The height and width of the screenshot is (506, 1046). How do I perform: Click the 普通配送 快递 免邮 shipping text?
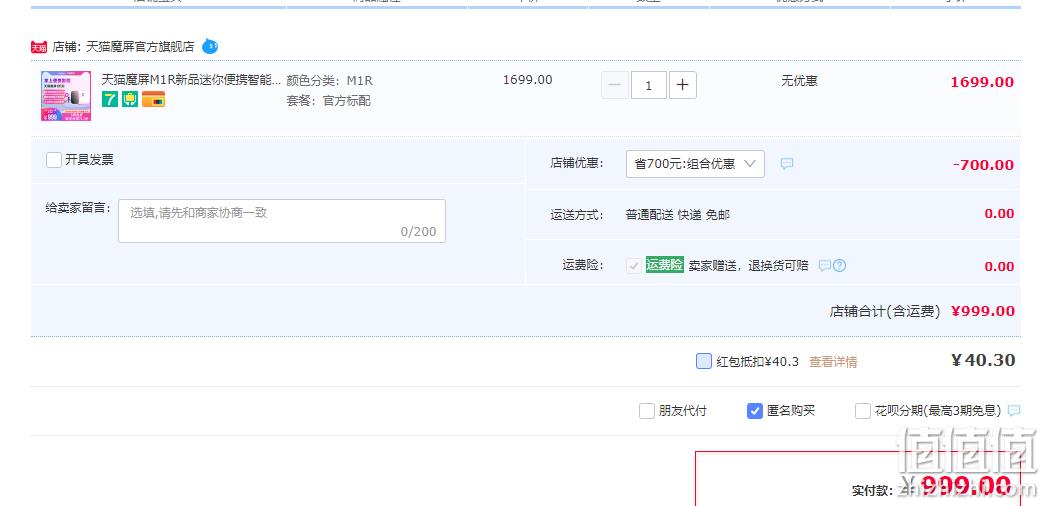click(678, 215)
